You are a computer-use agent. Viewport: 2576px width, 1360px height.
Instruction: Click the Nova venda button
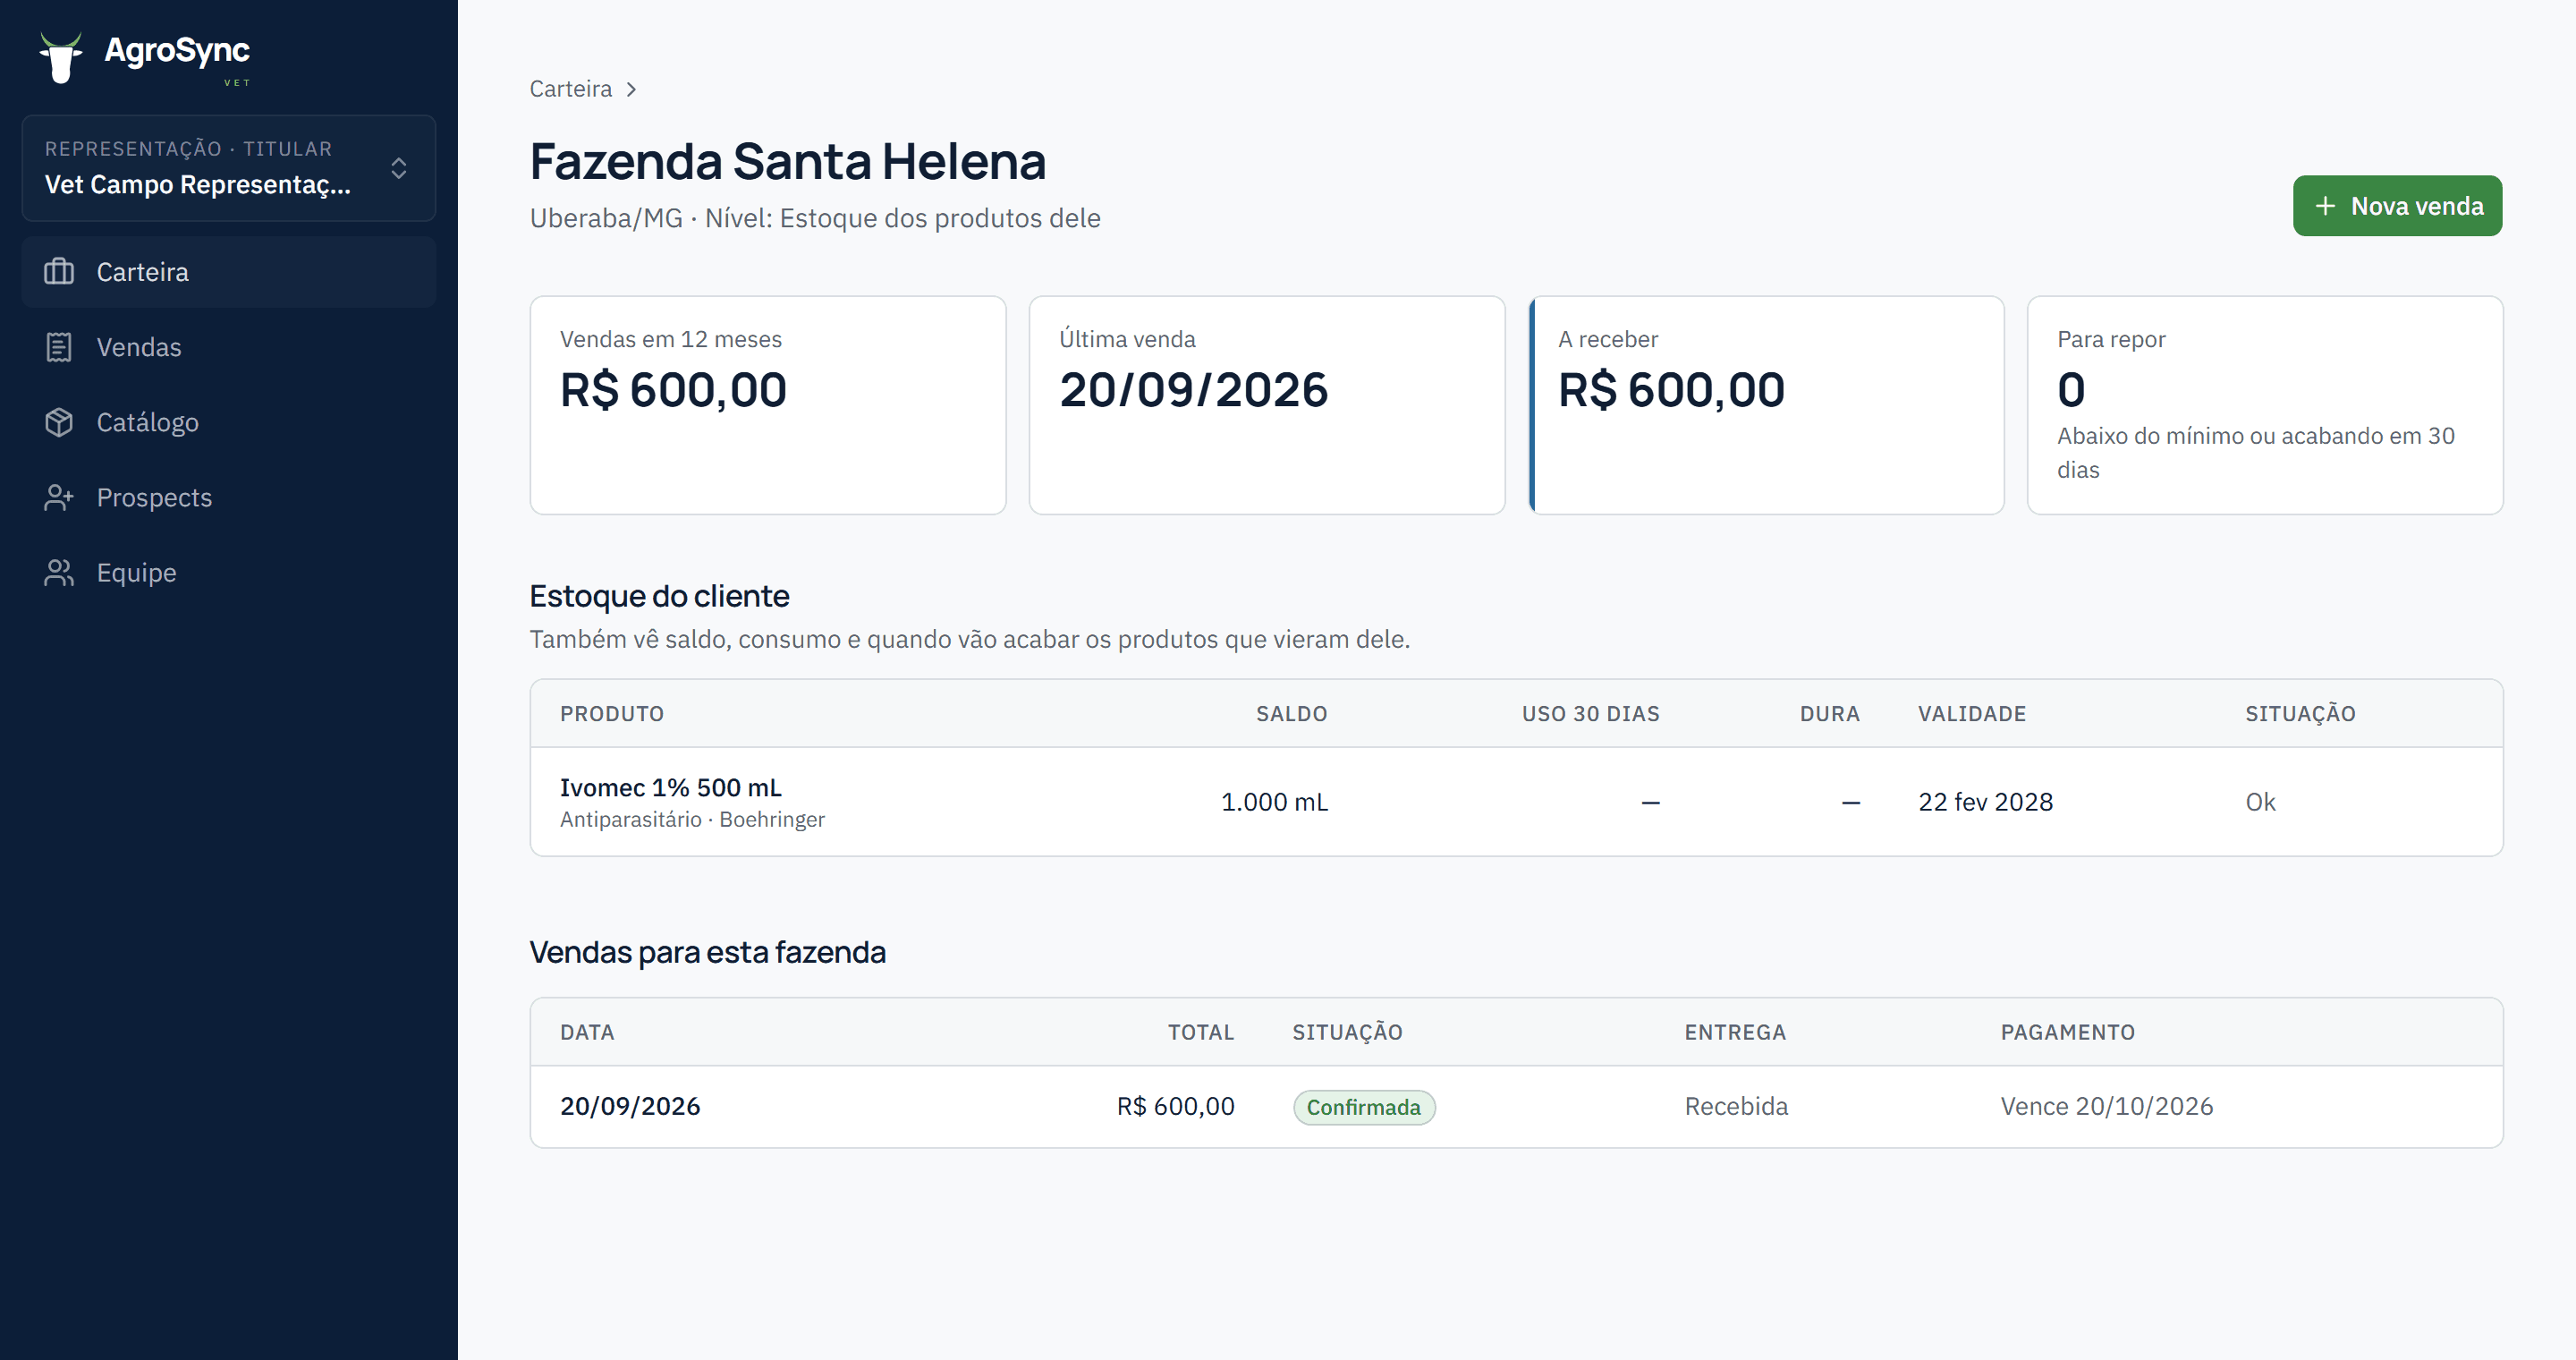point(2397,206)
